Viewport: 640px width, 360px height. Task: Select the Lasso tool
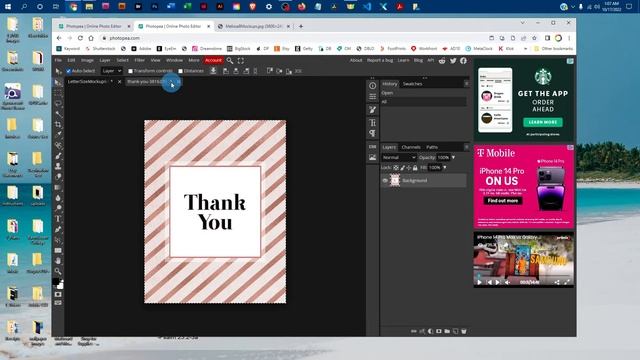tap(58, 103)
